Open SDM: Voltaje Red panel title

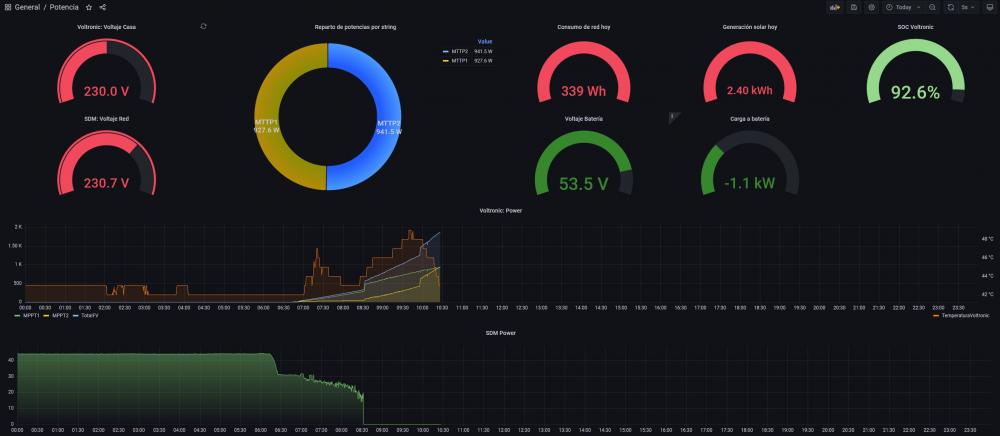click(107, 119)
